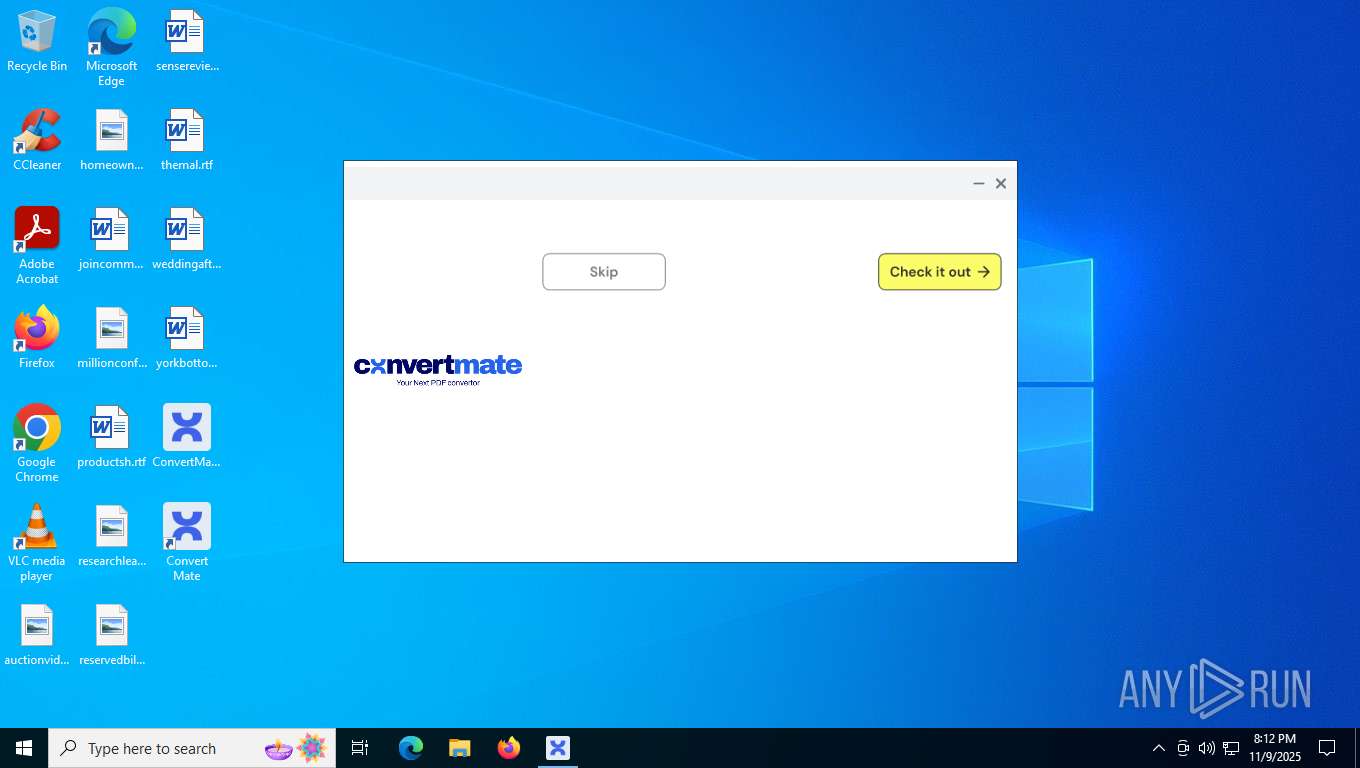Select the researchlea... image file icon
1360x768 pixels.
111,537
